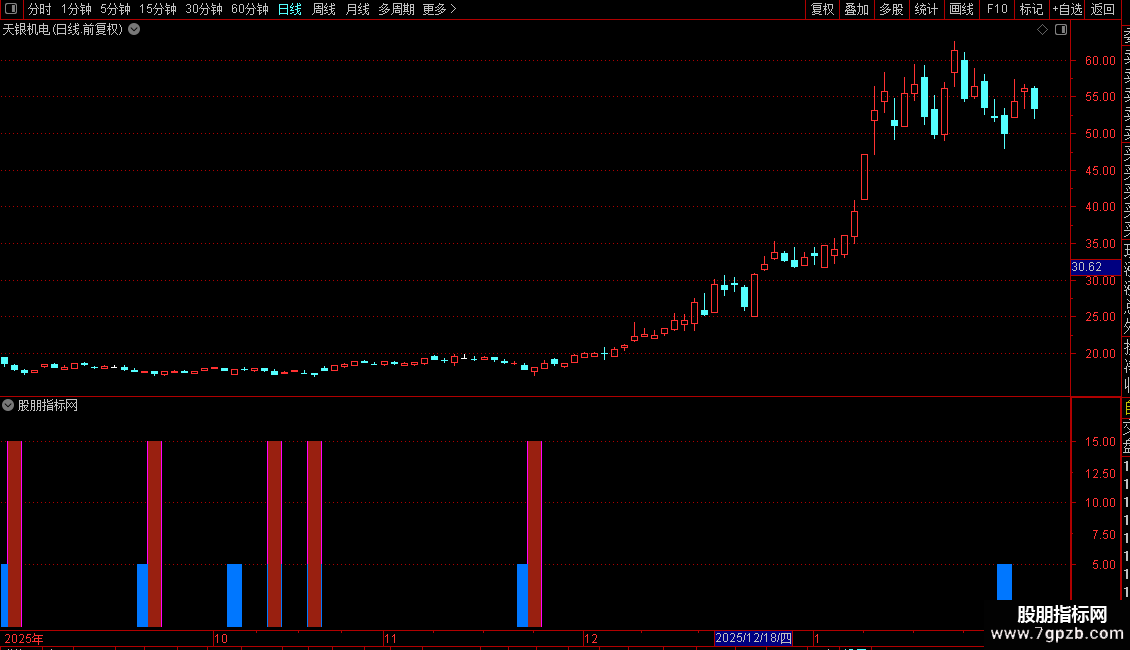Image resolution: width=1130 pixels, height=650 pixels.
Task: Click the diamond icon in chart corner
Action: tap(1042, 30)
